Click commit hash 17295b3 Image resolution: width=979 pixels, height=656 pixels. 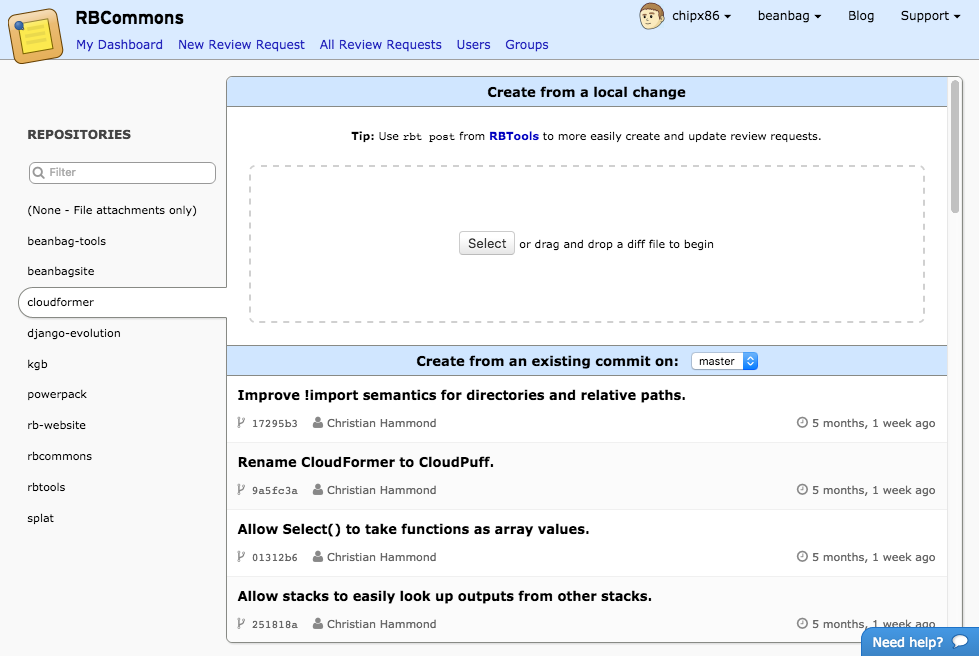pyautogui.click(x=275, y=423)
